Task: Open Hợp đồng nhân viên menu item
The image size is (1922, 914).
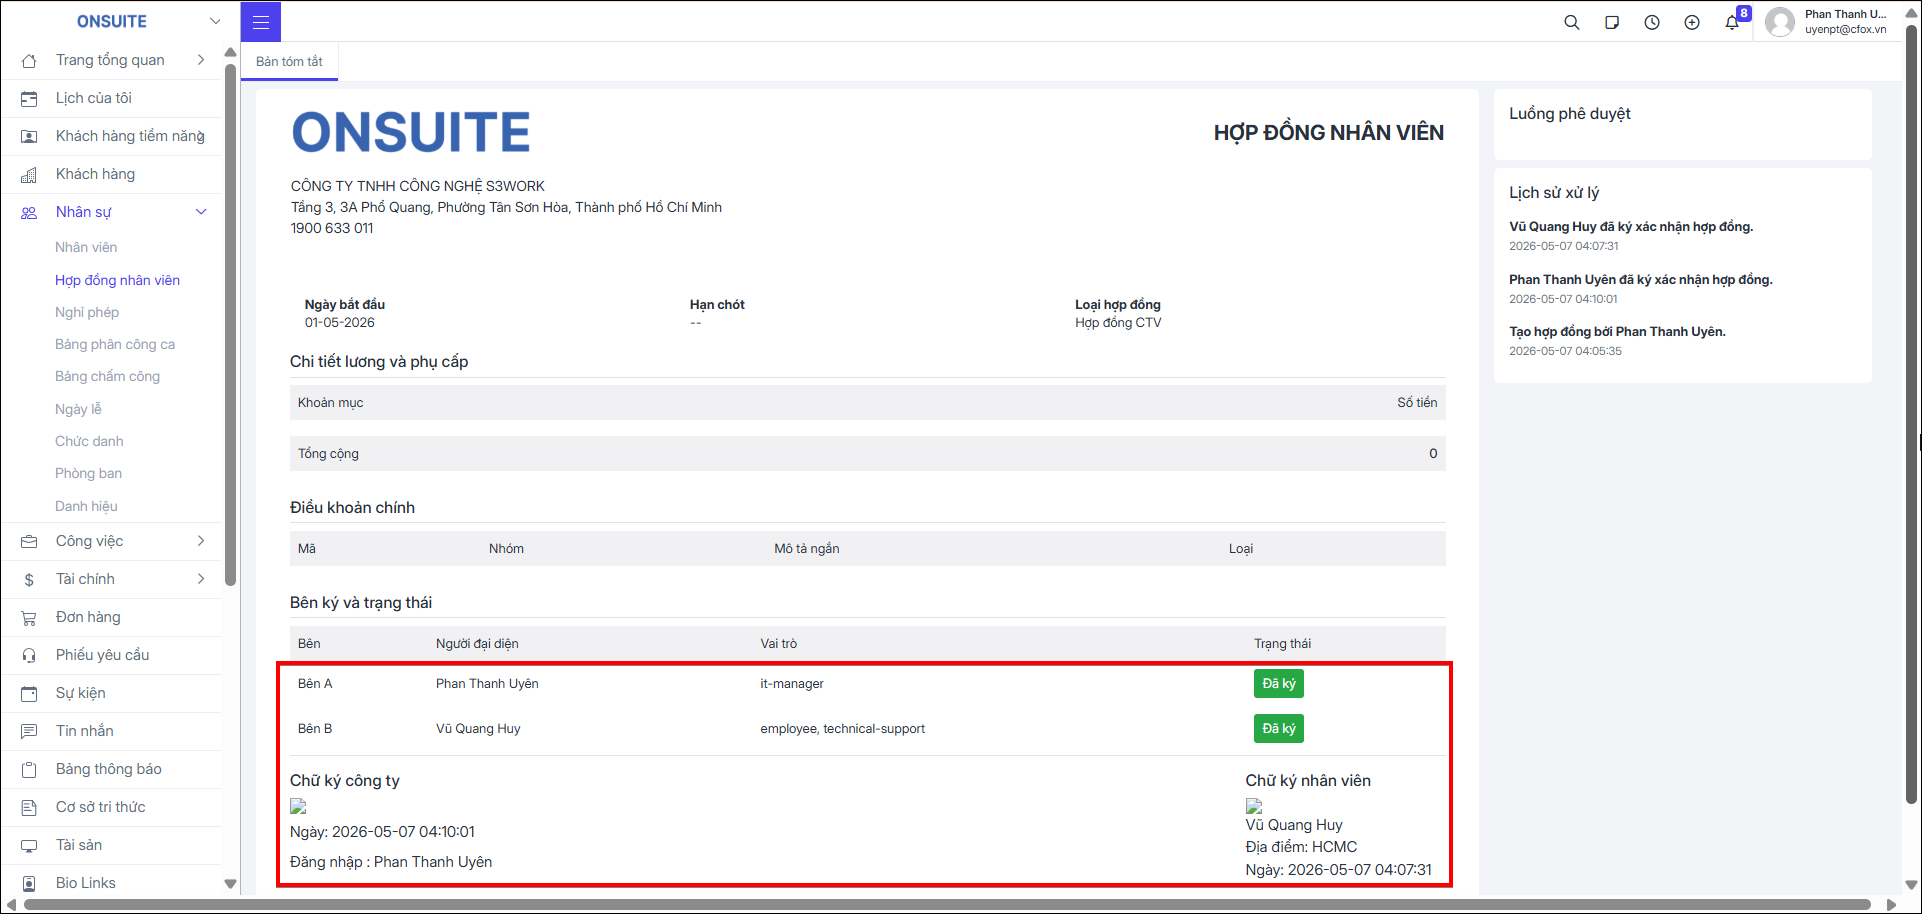Action: [117, 280]
